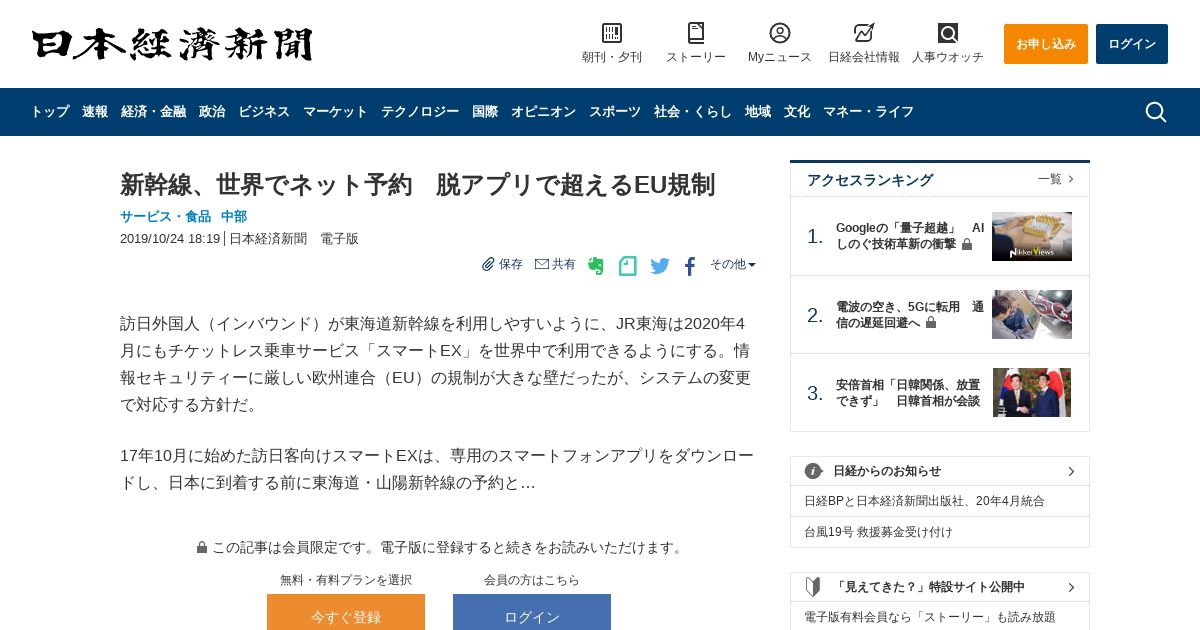Click the article headline 新幹線、世界でネット予約
Viewport: 1200px width, 630px height.
click(x=418, y=185)
